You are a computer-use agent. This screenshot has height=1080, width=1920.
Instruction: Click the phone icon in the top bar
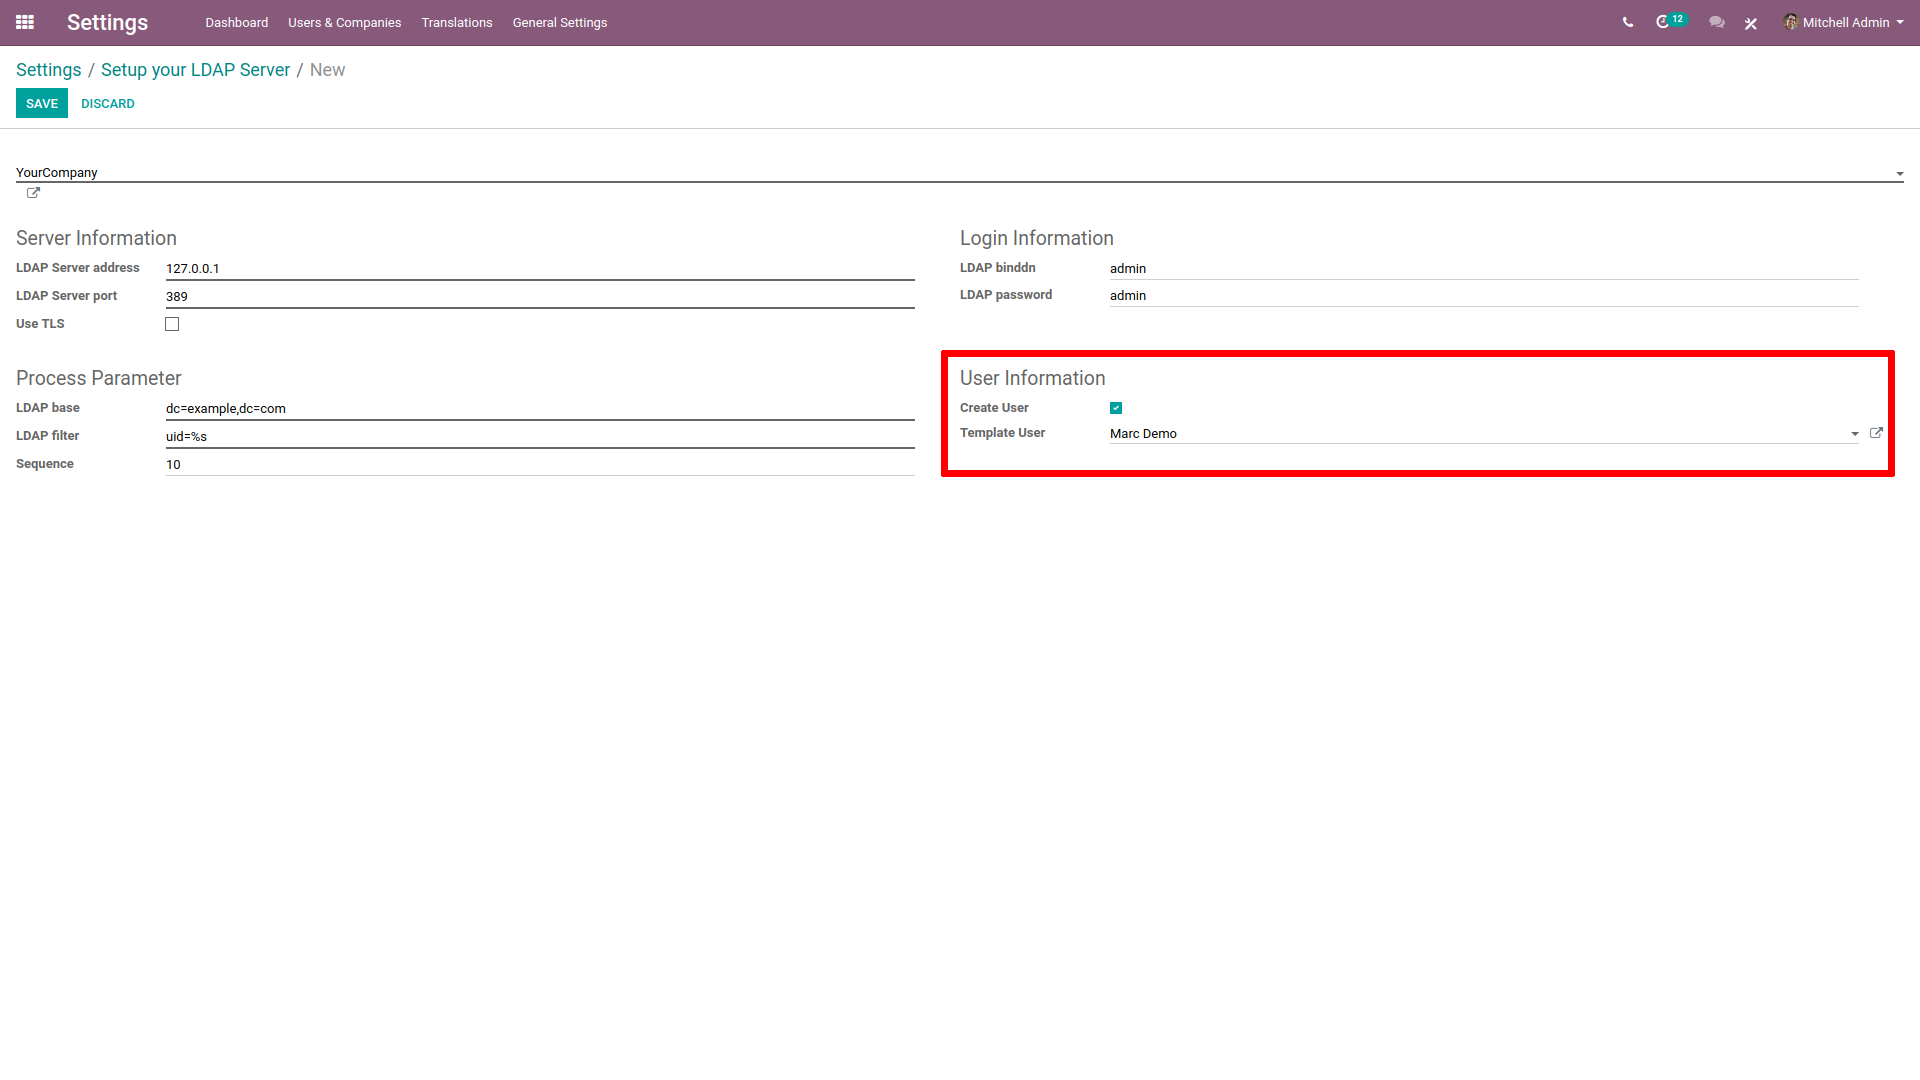(x=1627, y=22)
